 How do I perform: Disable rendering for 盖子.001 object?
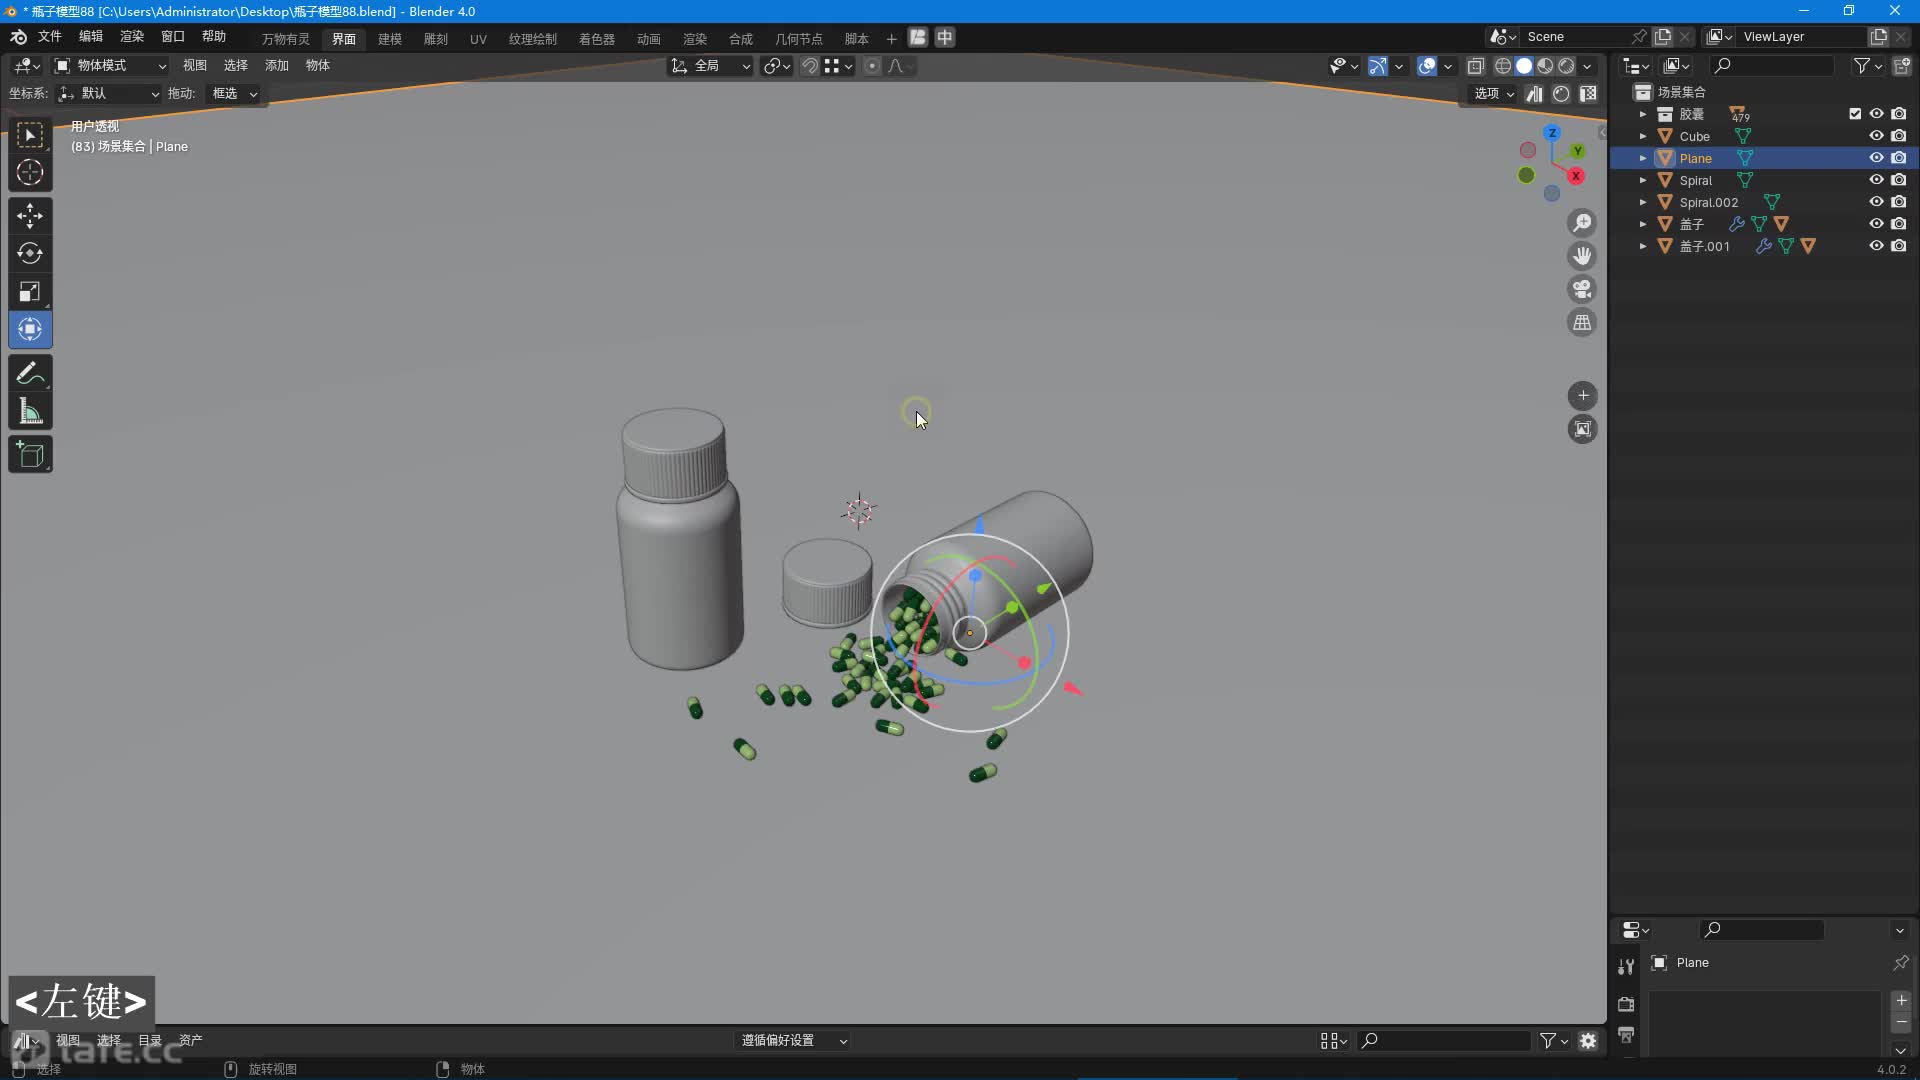pyautogui.click(x=1898, y=246)
